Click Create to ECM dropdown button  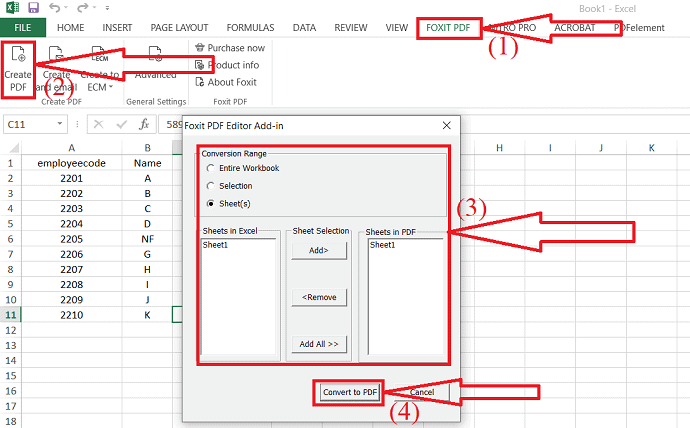pyautogui.click(x=99, y=69)
